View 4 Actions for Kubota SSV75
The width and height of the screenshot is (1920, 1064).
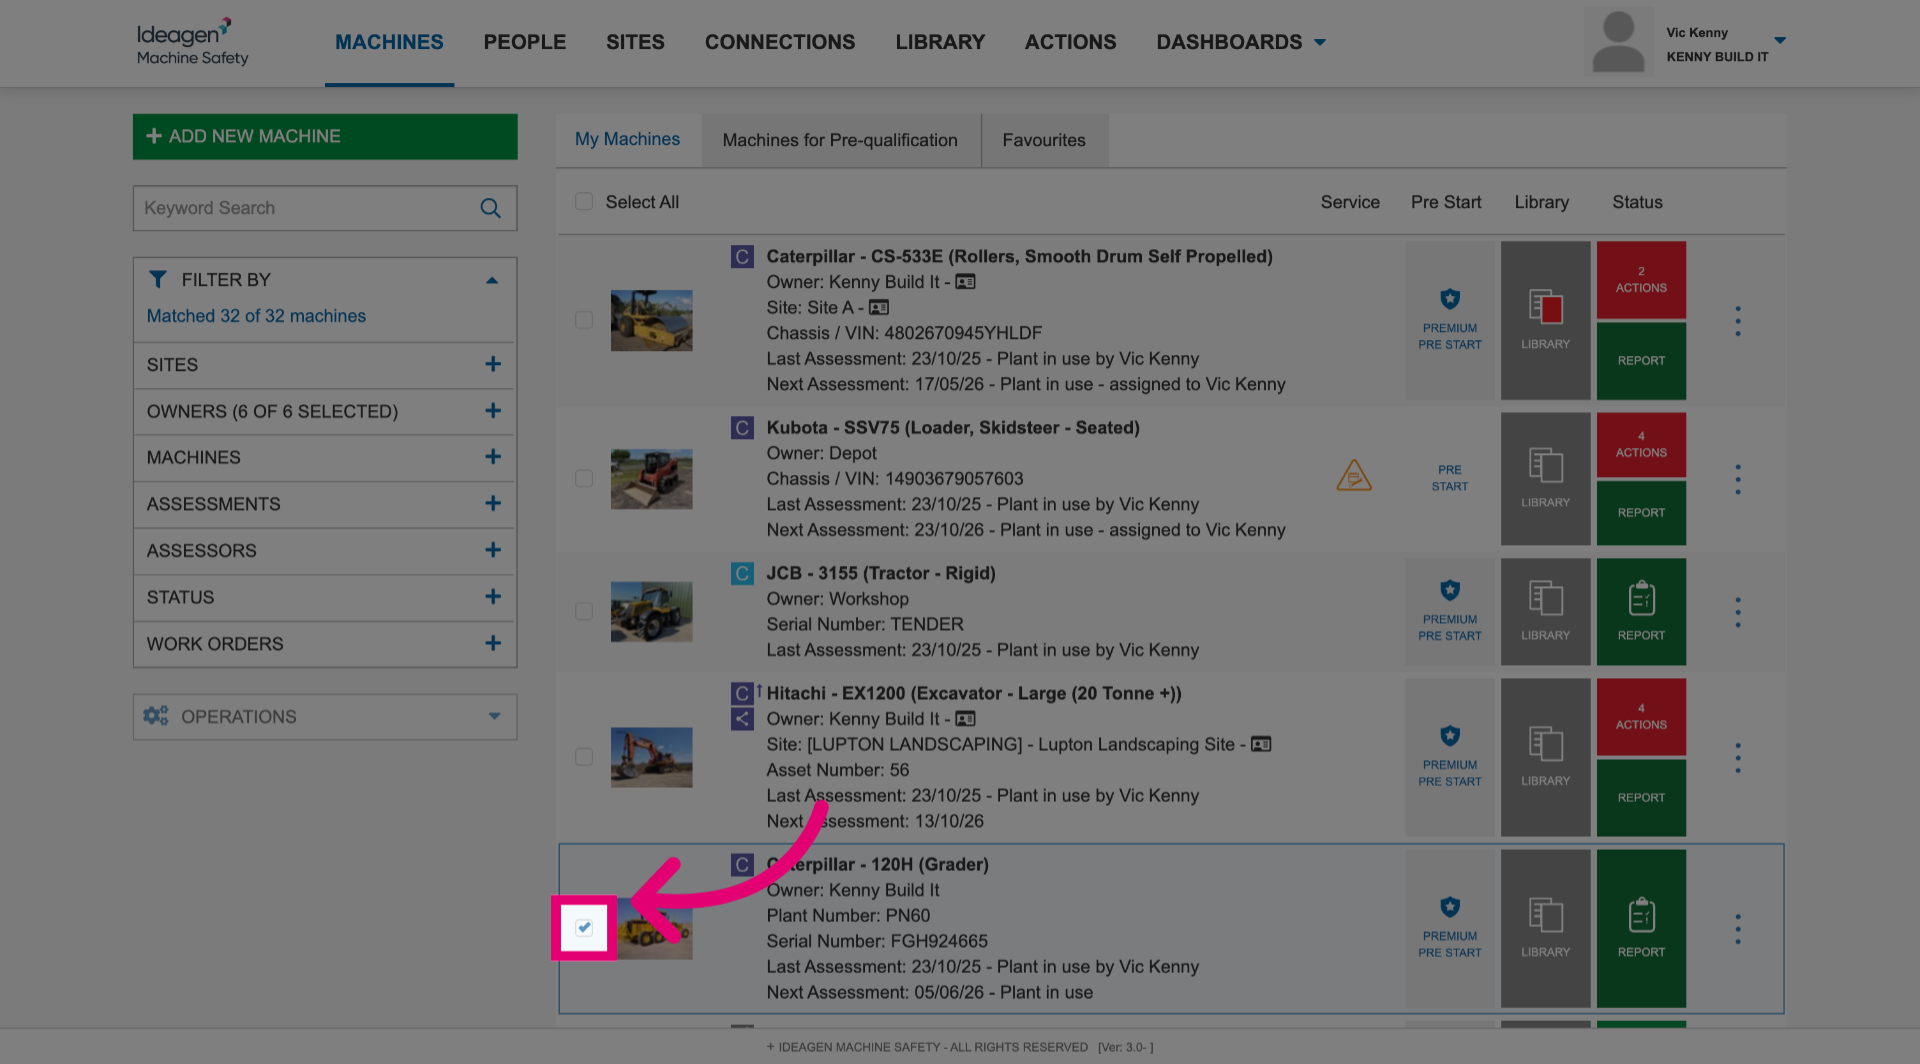click(1641, 445)
